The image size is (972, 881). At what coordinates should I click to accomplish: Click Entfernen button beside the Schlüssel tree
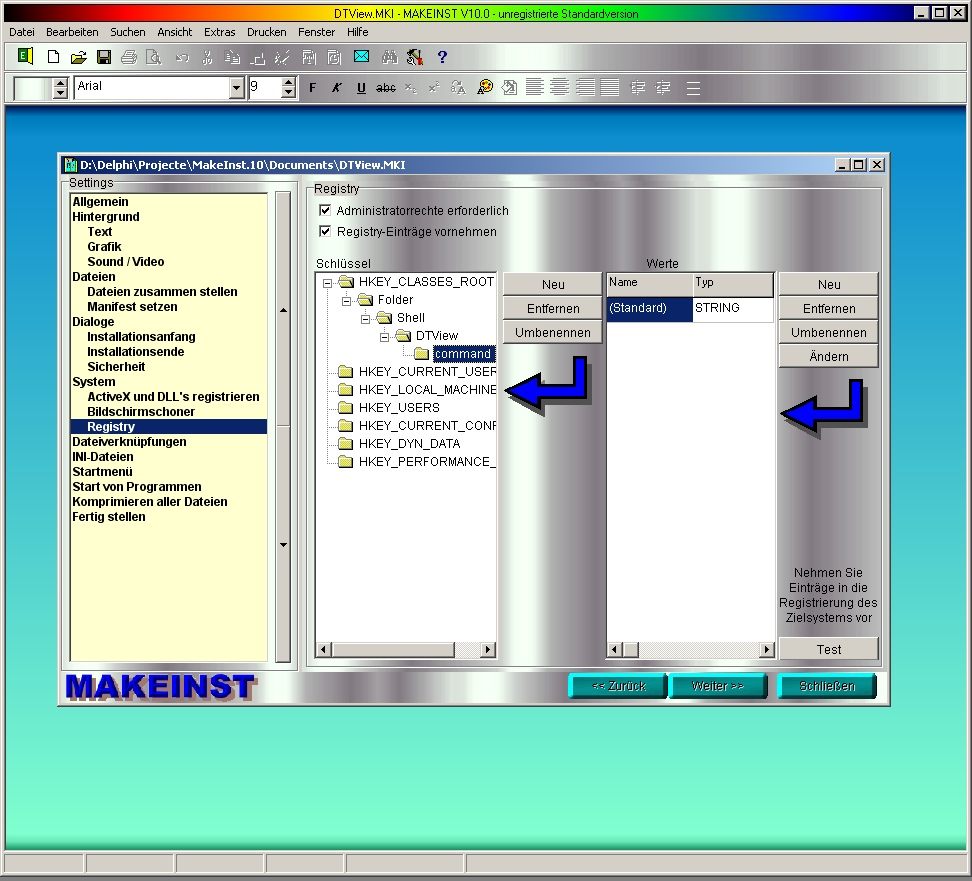[553, 308]
